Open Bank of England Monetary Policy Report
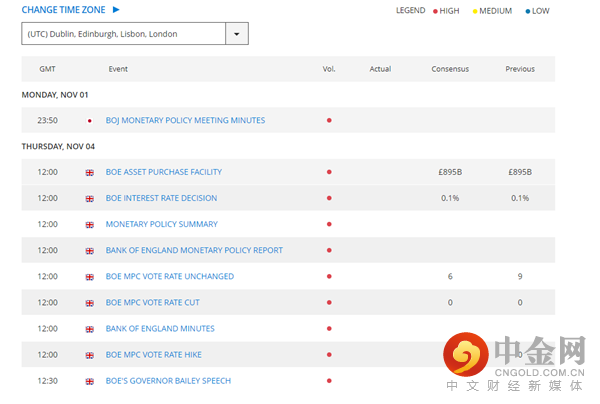 (x=194, y=250)
